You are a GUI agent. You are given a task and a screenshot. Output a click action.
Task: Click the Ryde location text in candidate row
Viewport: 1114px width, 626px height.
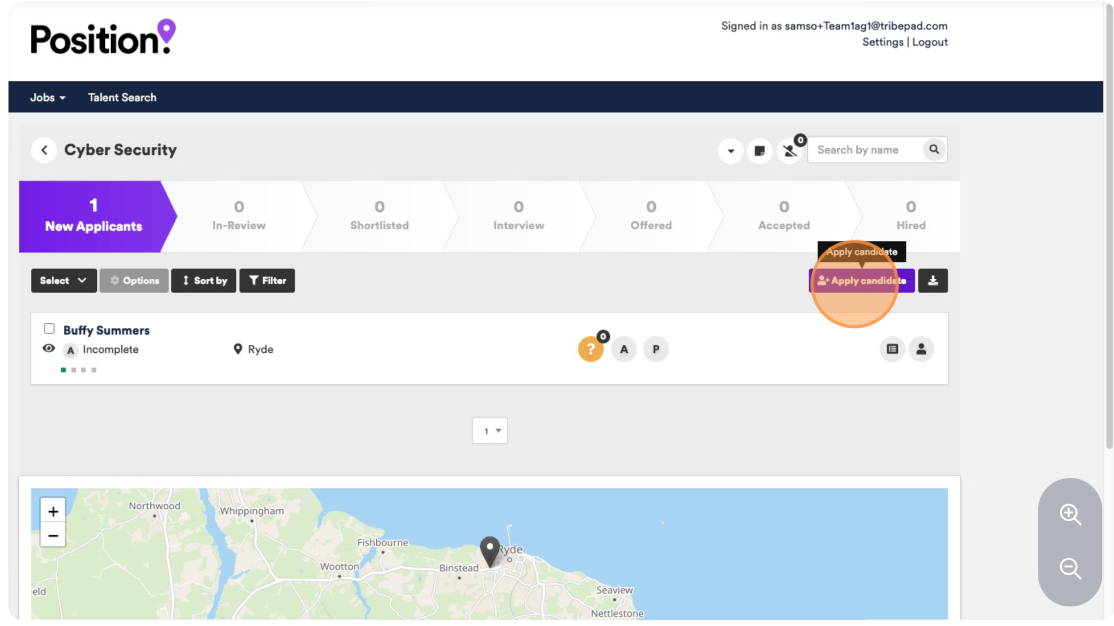click(261, 350)
